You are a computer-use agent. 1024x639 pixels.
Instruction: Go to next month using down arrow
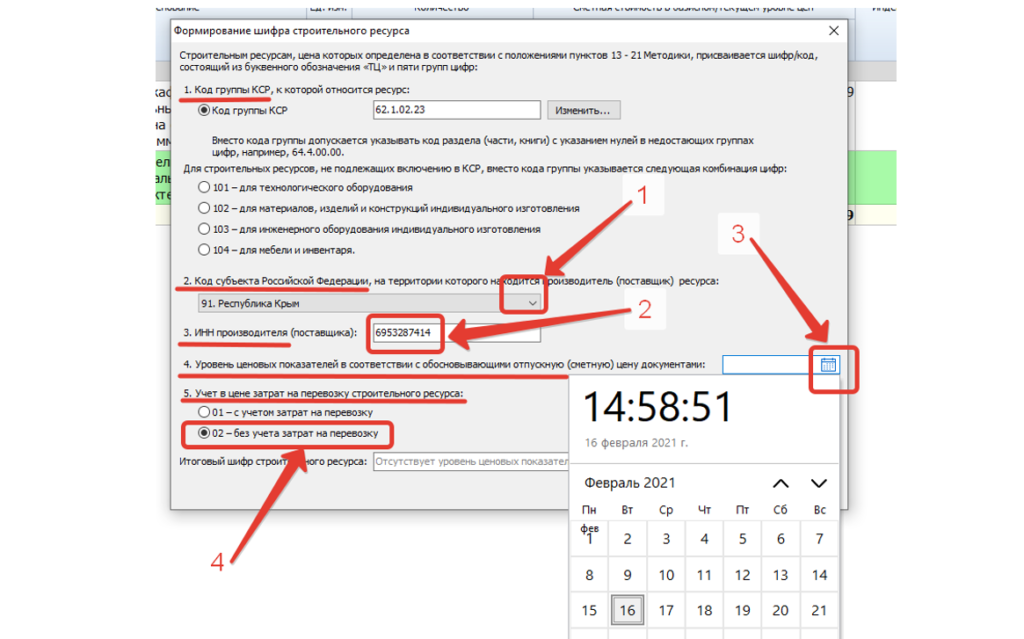(818, 484)
